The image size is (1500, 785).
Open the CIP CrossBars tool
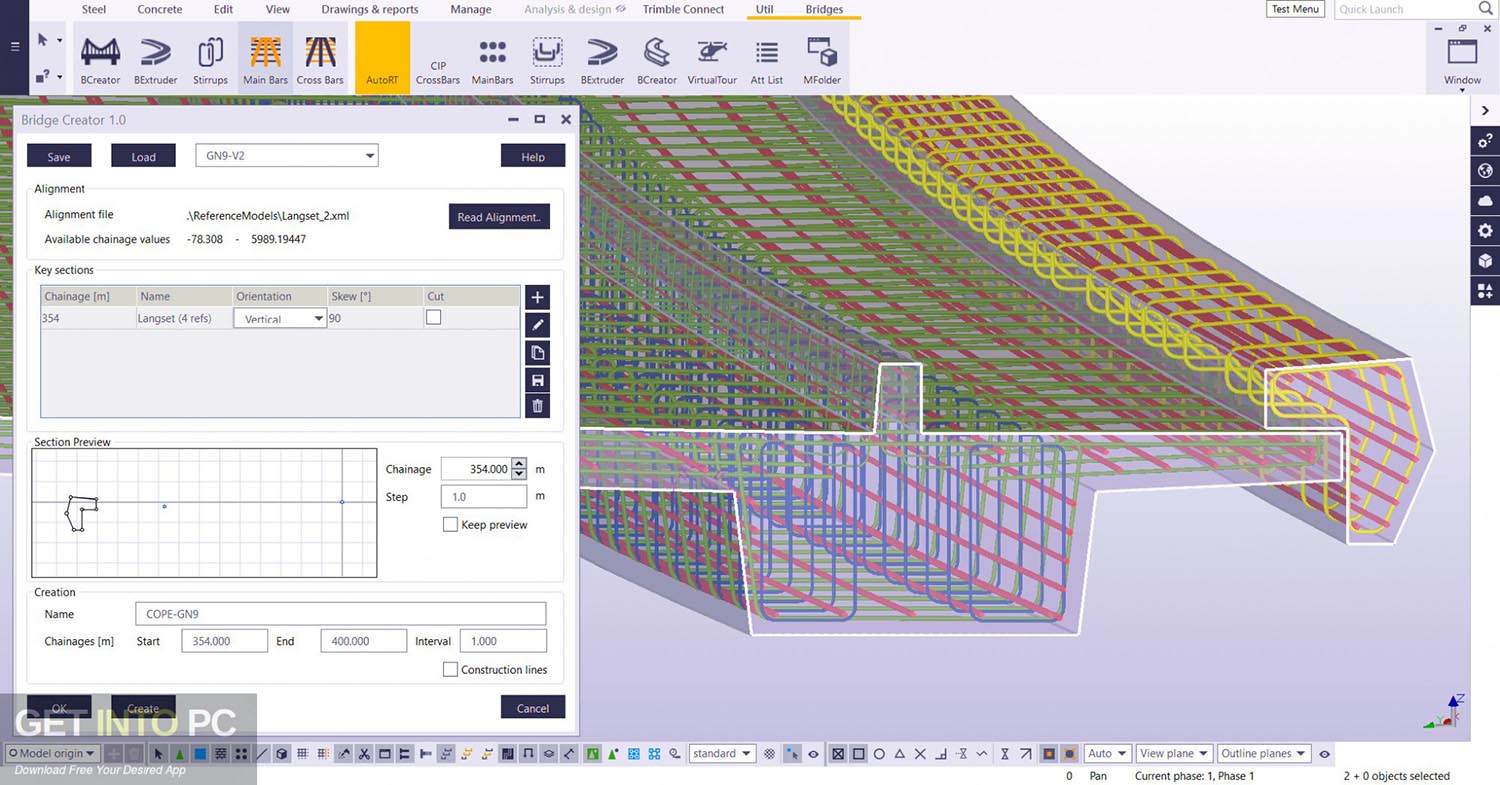point(438,72)
